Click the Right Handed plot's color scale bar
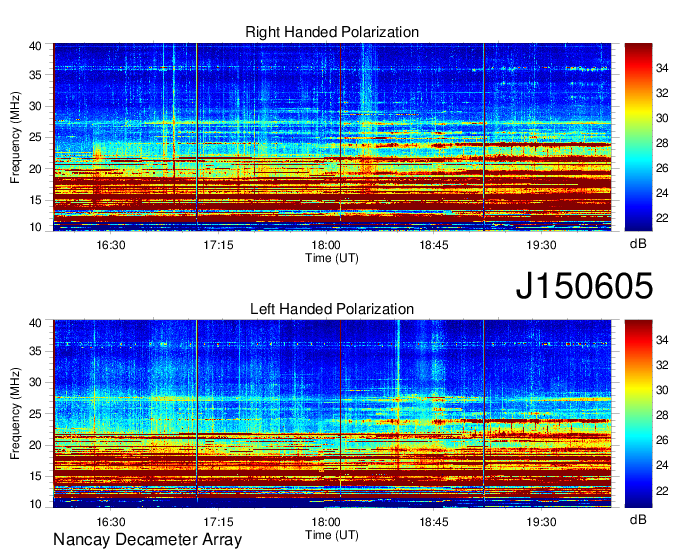680x552 pixels. pos(638,137)
